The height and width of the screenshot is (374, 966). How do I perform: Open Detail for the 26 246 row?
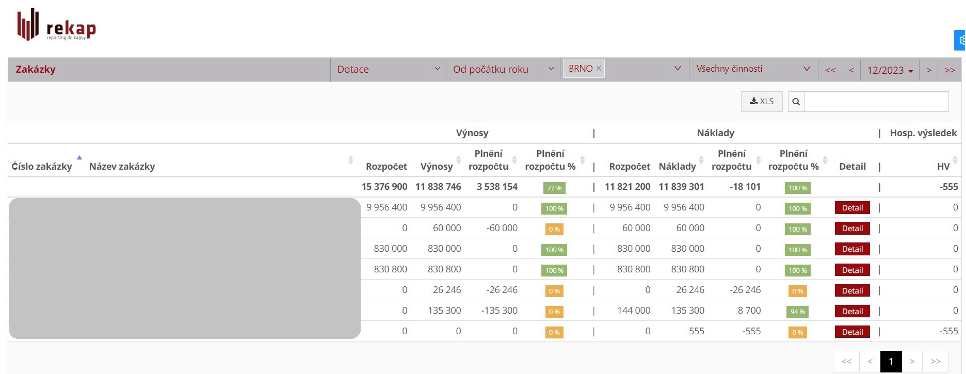(x=852, y=291)
